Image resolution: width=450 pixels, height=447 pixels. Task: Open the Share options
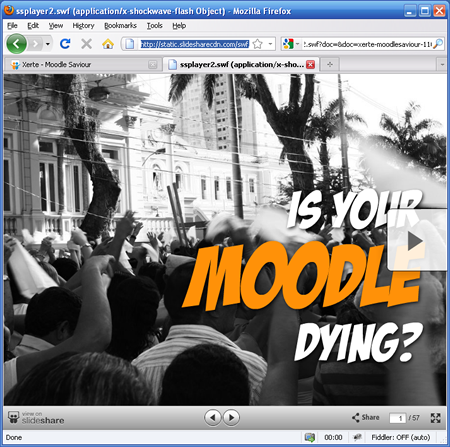[365, 417]
